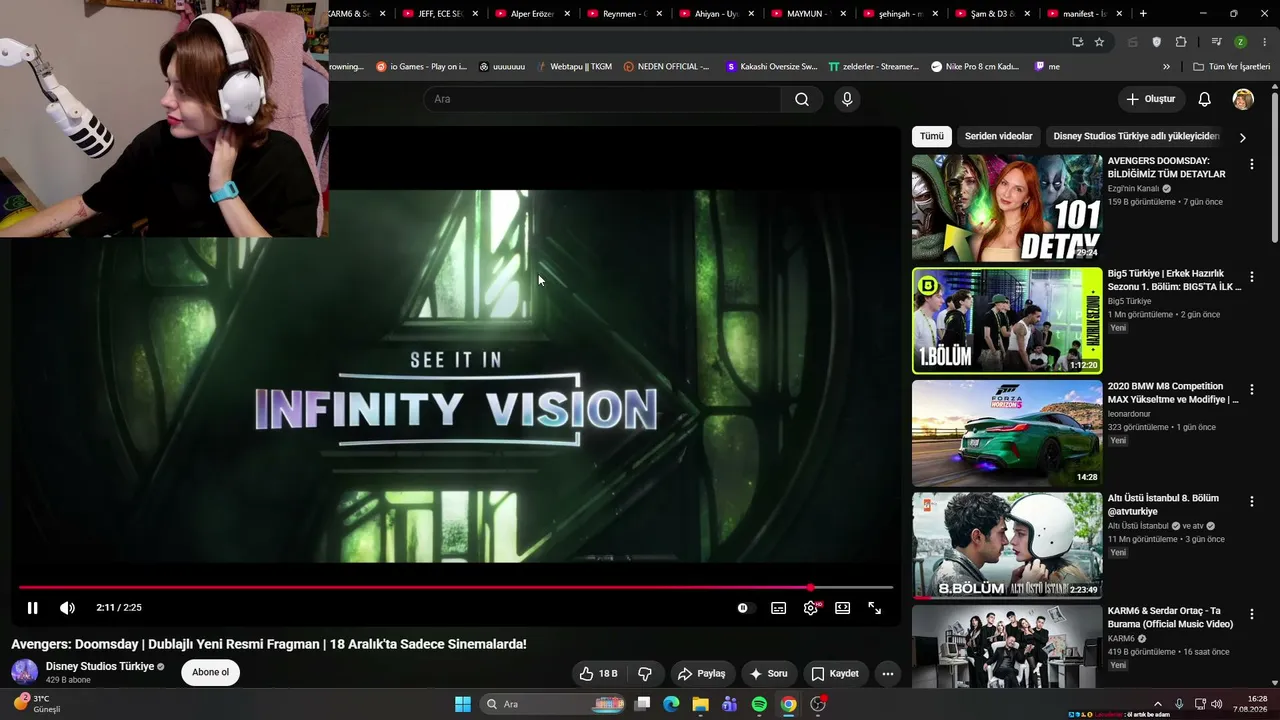Like the video with the thumbs-up button
1280x720 pixels.
(x=598, y=674)
